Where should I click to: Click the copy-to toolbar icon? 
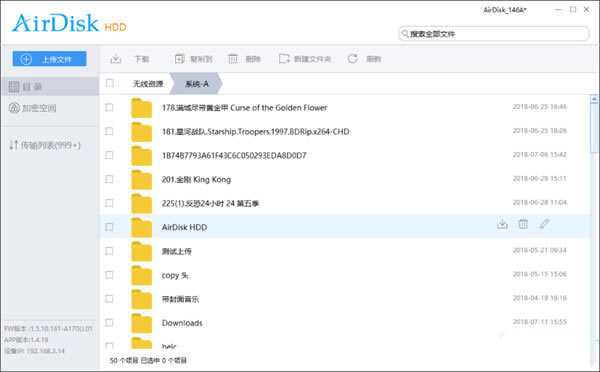(x=179, y=59)
